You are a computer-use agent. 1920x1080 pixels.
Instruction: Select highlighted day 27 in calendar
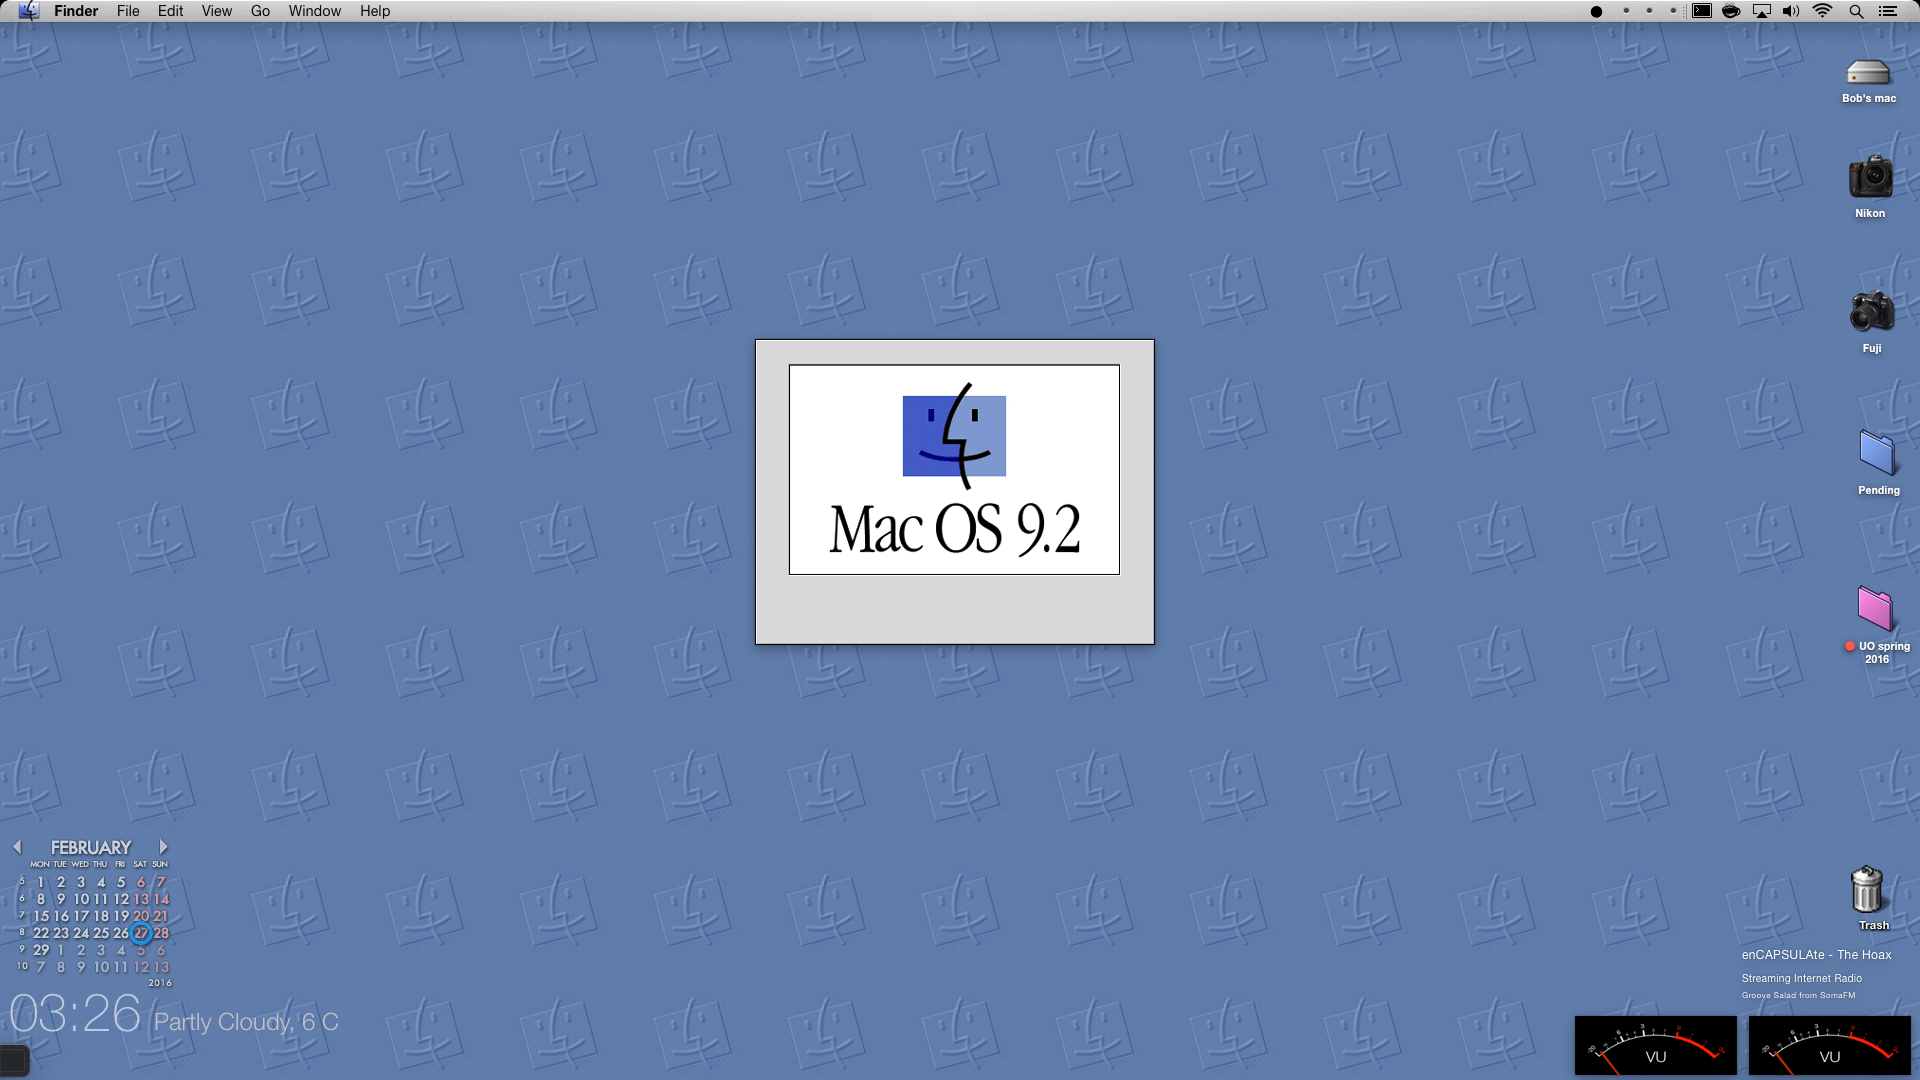pos(141,933)
